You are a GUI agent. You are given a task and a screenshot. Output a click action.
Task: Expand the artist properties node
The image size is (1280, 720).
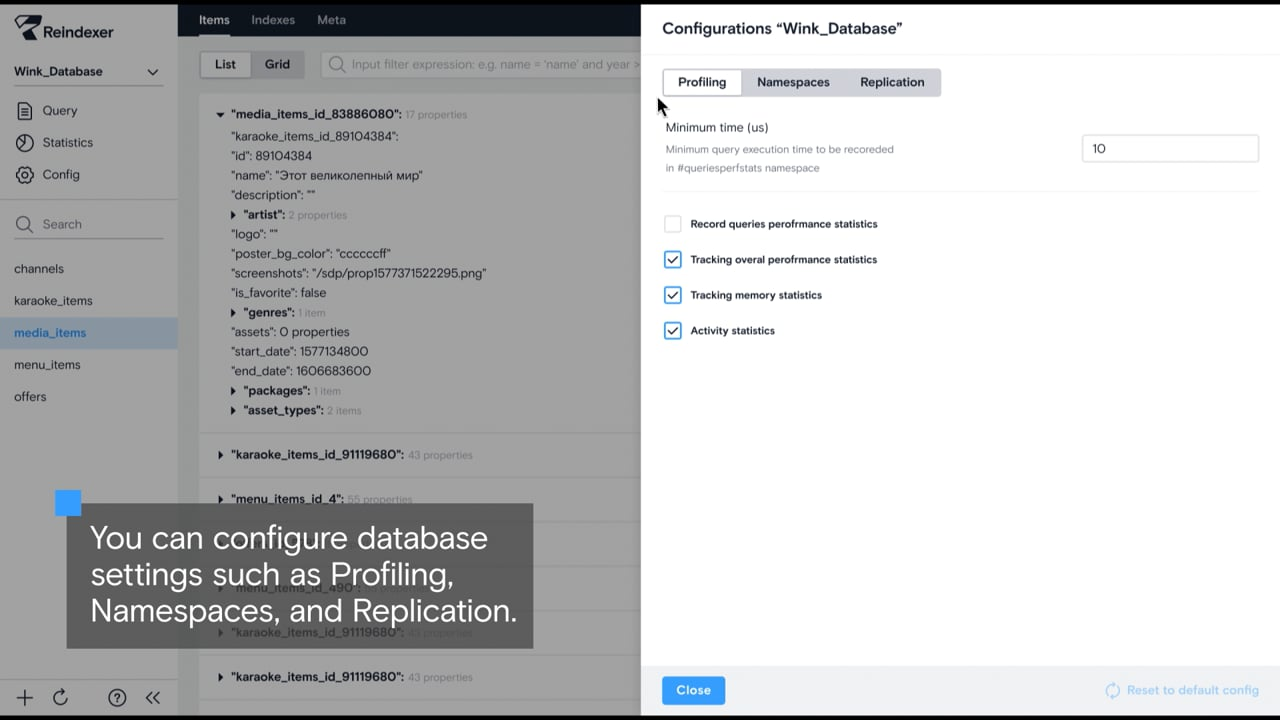(x=234, y=215)
